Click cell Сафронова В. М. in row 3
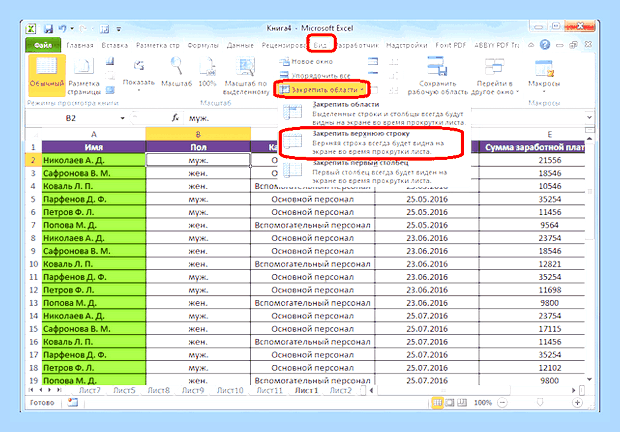The width and height of the screenshot is (620, 432). (94, 173)
